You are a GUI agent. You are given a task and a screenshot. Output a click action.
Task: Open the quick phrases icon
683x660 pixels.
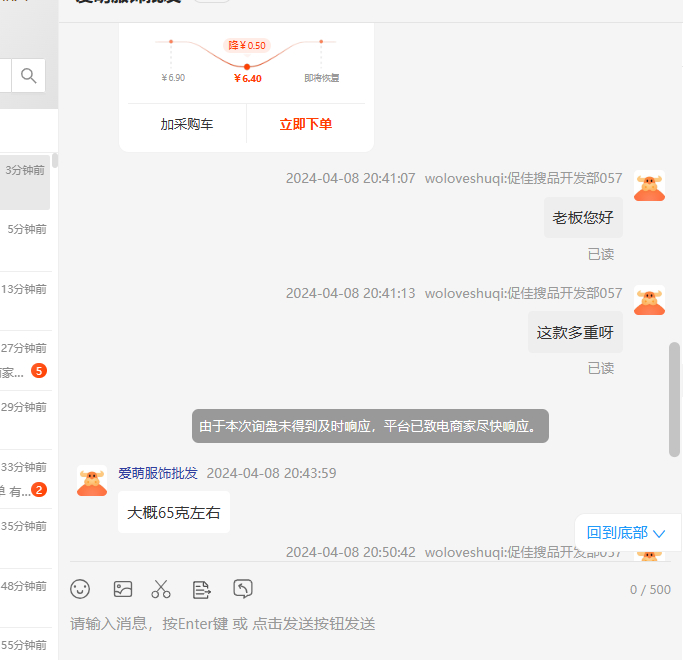point(202,589)
